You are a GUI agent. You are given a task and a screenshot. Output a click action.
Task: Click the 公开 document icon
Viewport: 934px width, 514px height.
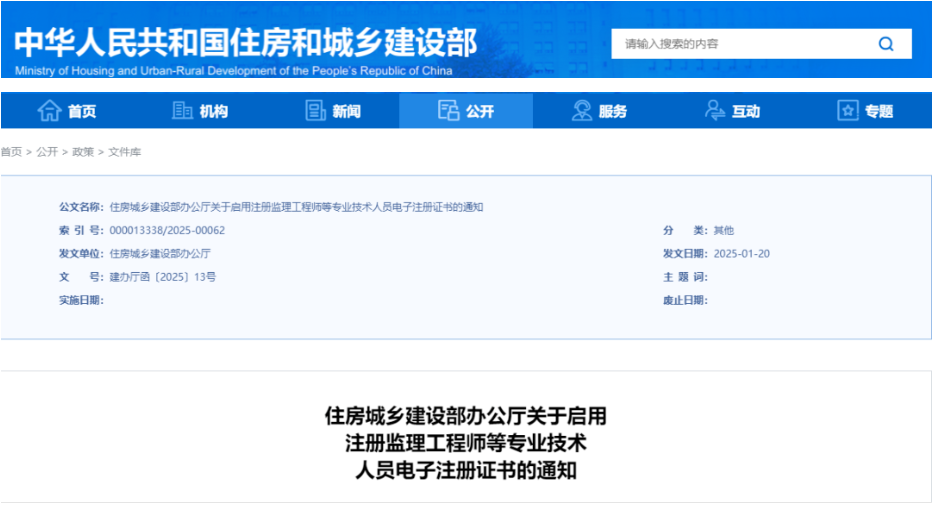coord(448,111)
